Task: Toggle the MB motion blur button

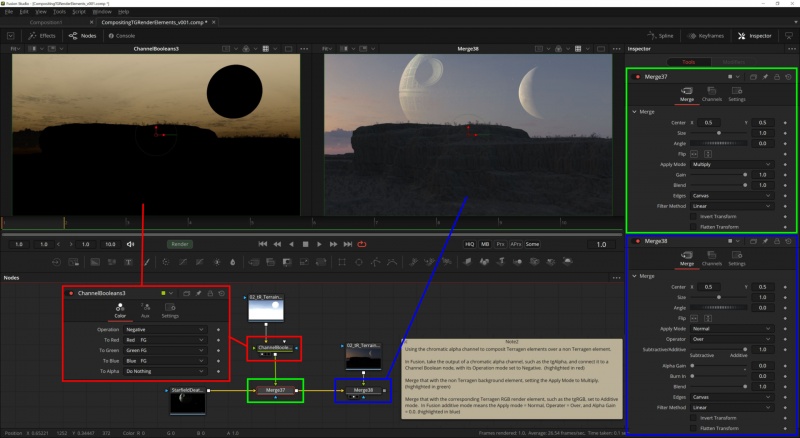Action: 485,244
